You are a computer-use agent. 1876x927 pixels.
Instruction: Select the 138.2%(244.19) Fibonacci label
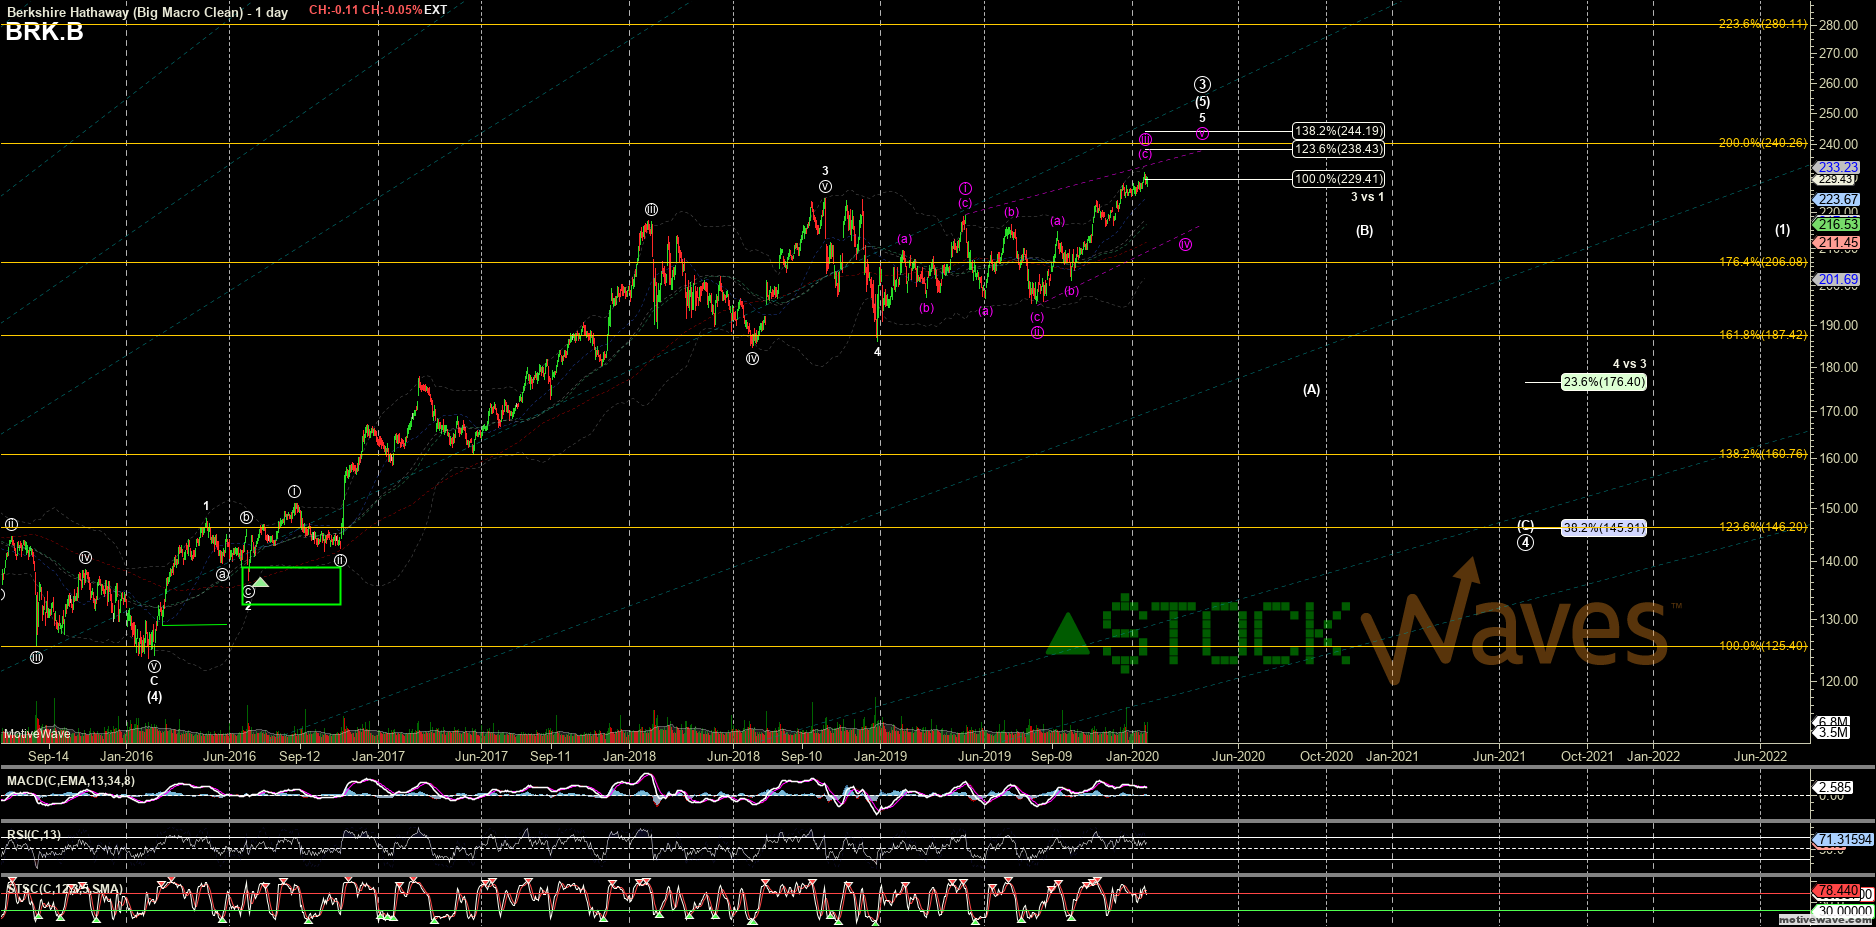coord(1339,131)
